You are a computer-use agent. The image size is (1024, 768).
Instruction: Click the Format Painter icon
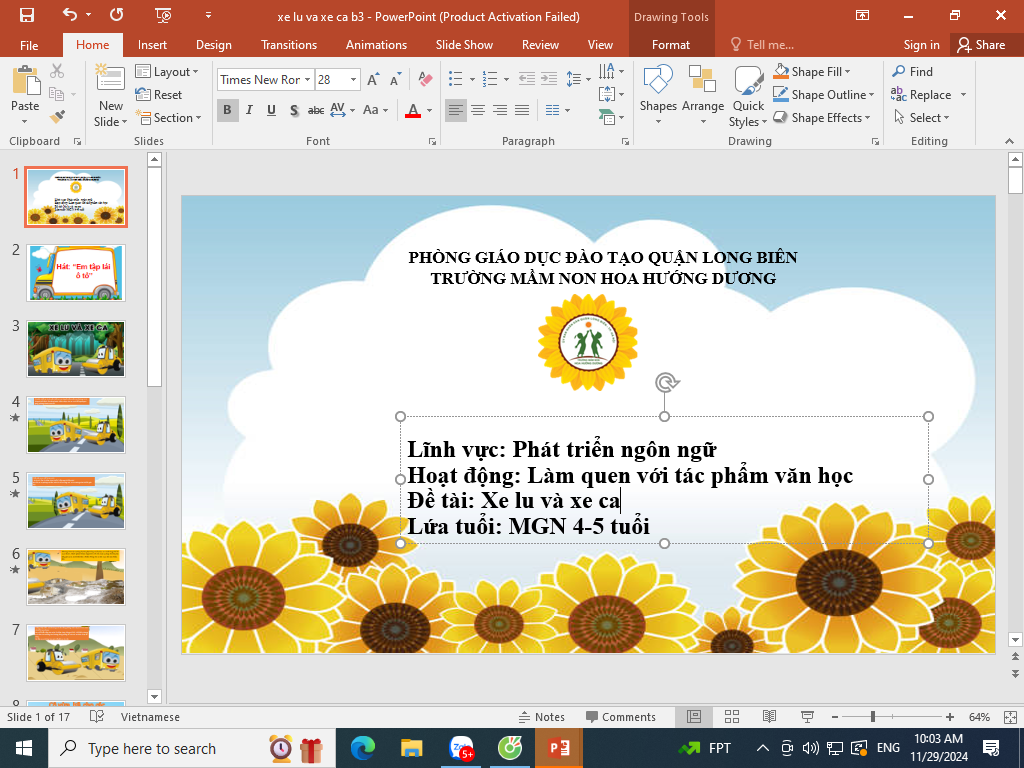click(x=57, y=116)
